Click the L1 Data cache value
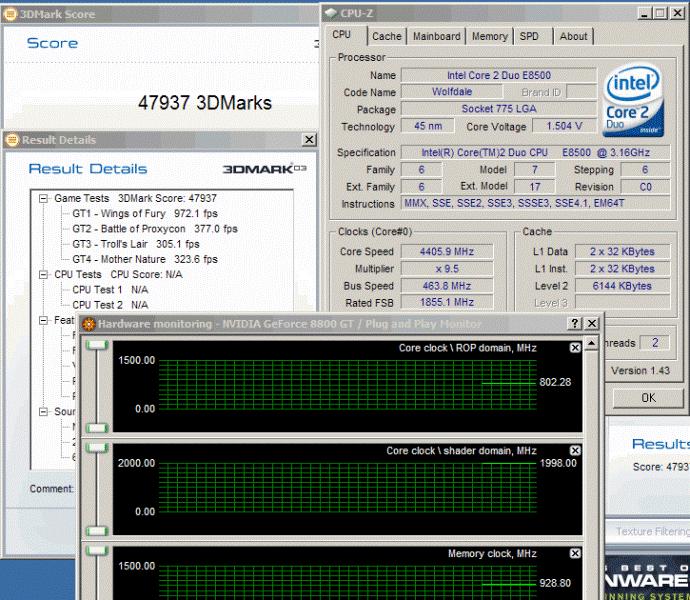This screenshot has width=690, height=600. point(622,251)
